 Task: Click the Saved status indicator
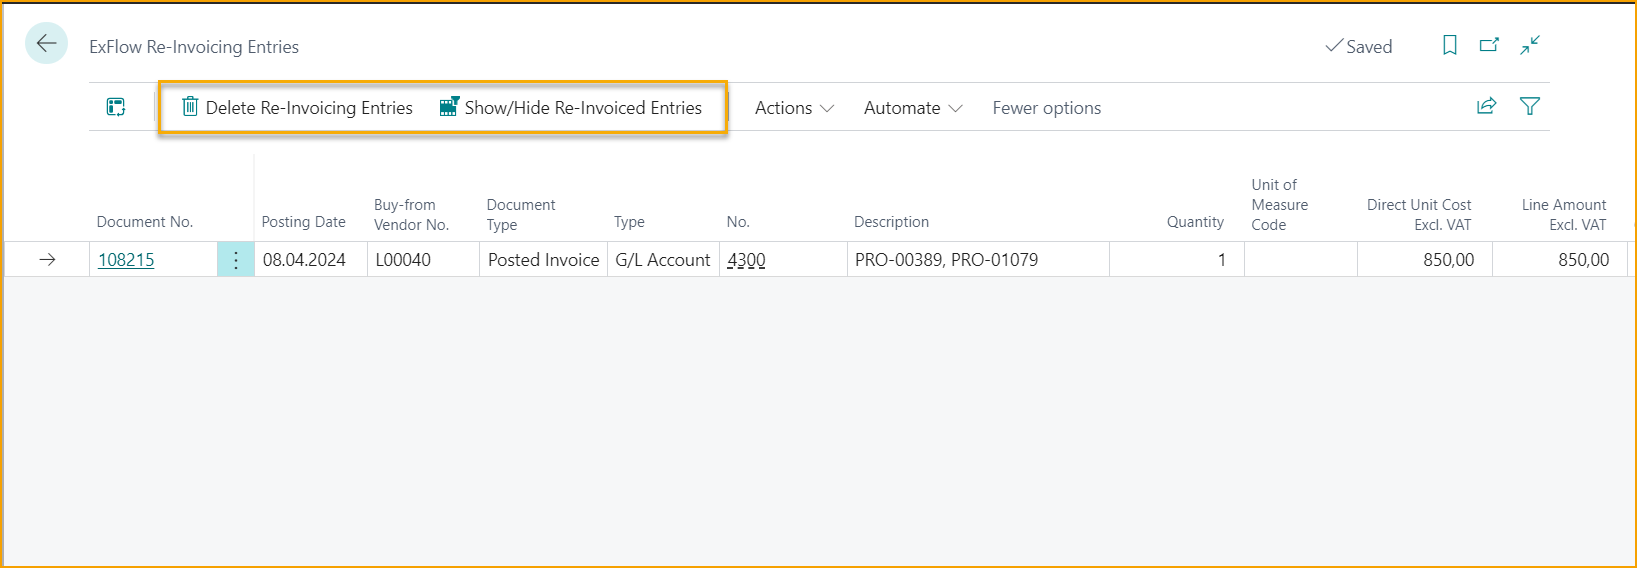tap(1358, 46)
